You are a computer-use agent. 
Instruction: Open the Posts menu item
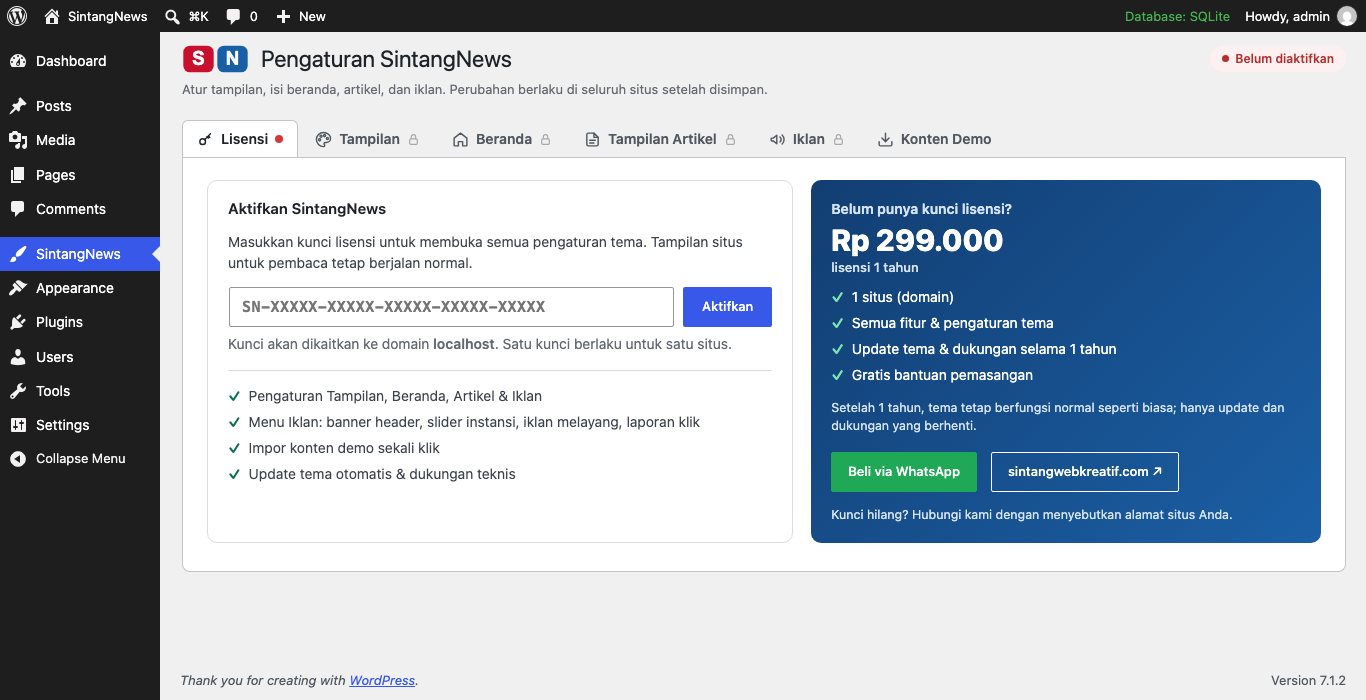tap(80, 106)
